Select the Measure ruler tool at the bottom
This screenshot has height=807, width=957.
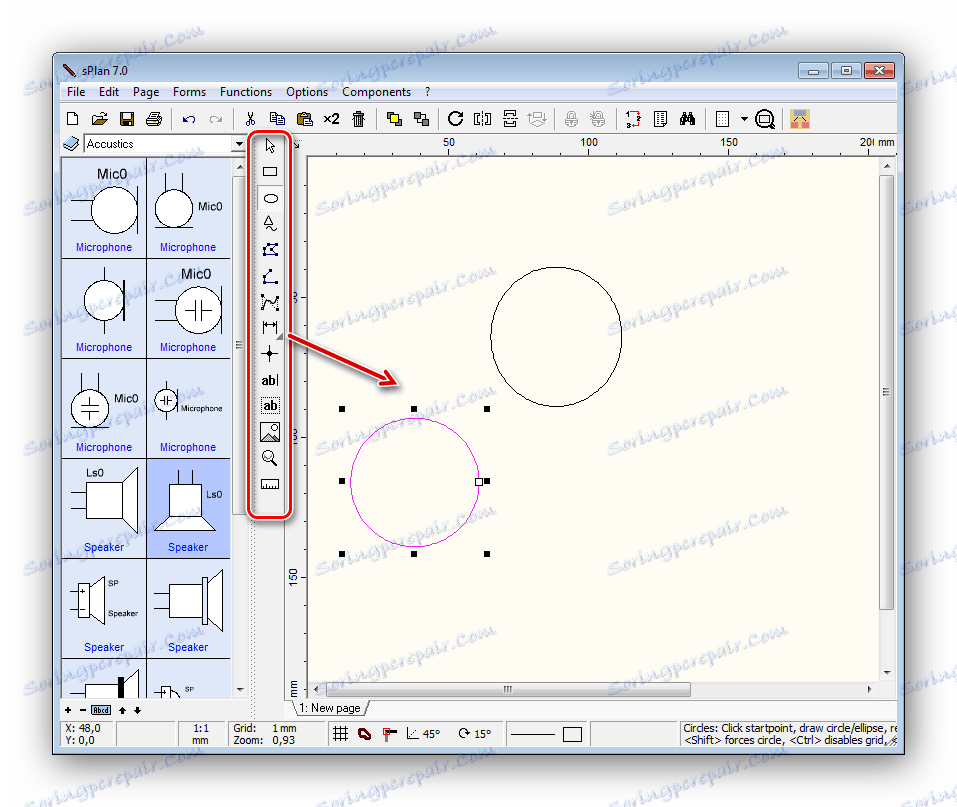(270, 485)
